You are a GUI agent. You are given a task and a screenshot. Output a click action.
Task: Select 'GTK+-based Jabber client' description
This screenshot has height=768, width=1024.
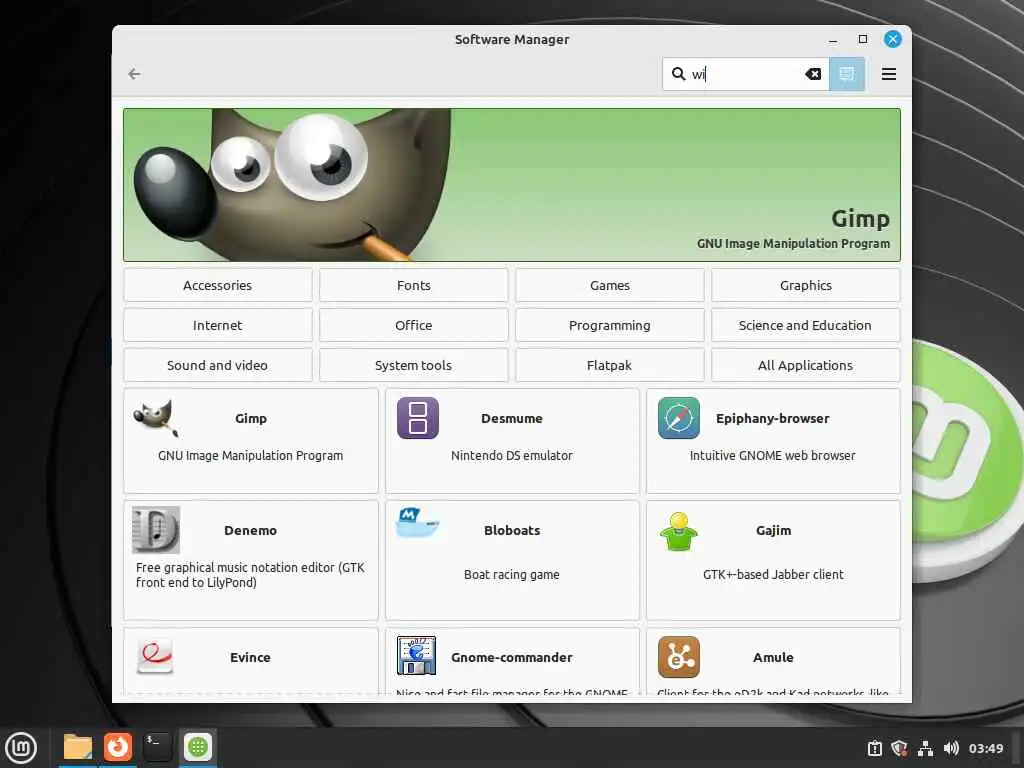click(x=773, y=575)
